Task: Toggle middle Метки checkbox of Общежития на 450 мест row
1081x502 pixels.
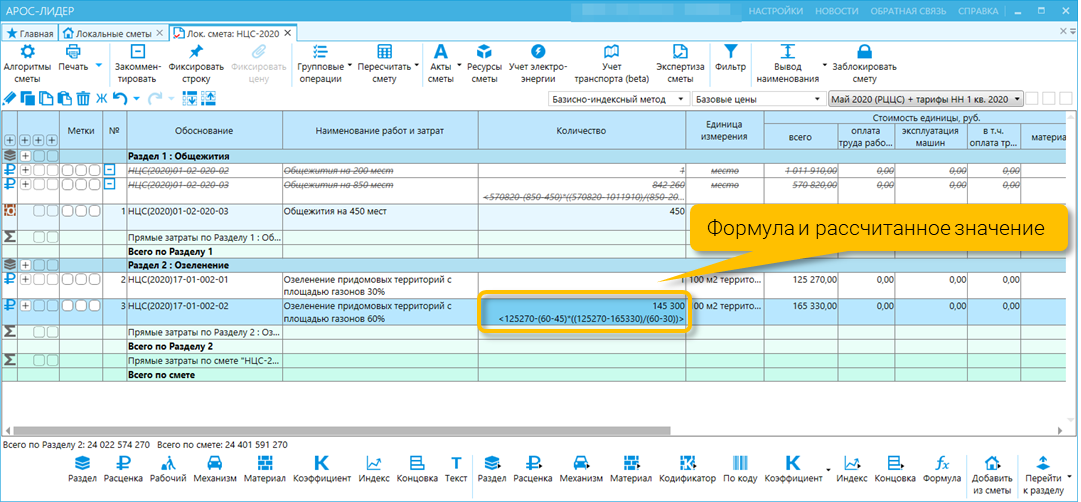Action: click(x=81, y=211)
